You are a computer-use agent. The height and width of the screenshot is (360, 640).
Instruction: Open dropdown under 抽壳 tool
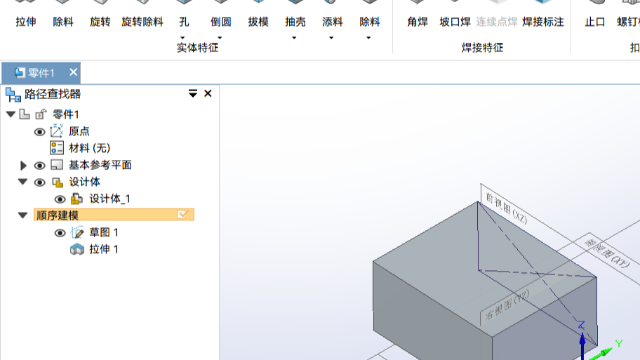tap(294, 38)
